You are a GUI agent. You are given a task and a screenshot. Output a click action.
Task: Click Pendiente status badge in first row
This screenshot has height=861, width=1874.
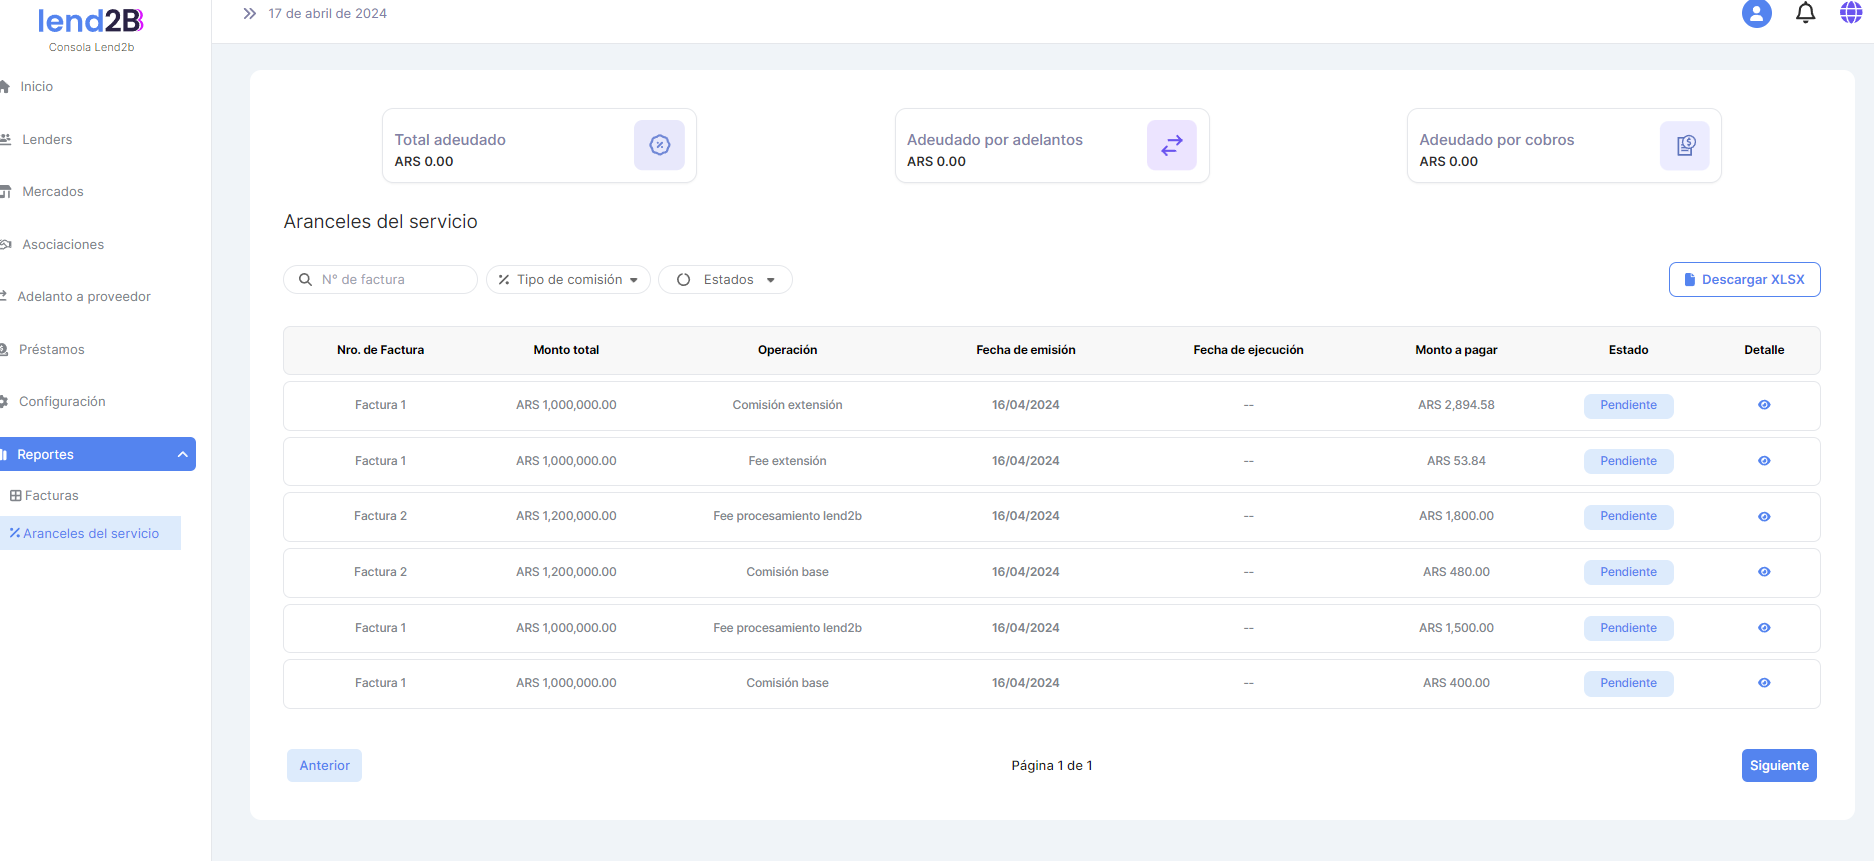coord(1628,405)
